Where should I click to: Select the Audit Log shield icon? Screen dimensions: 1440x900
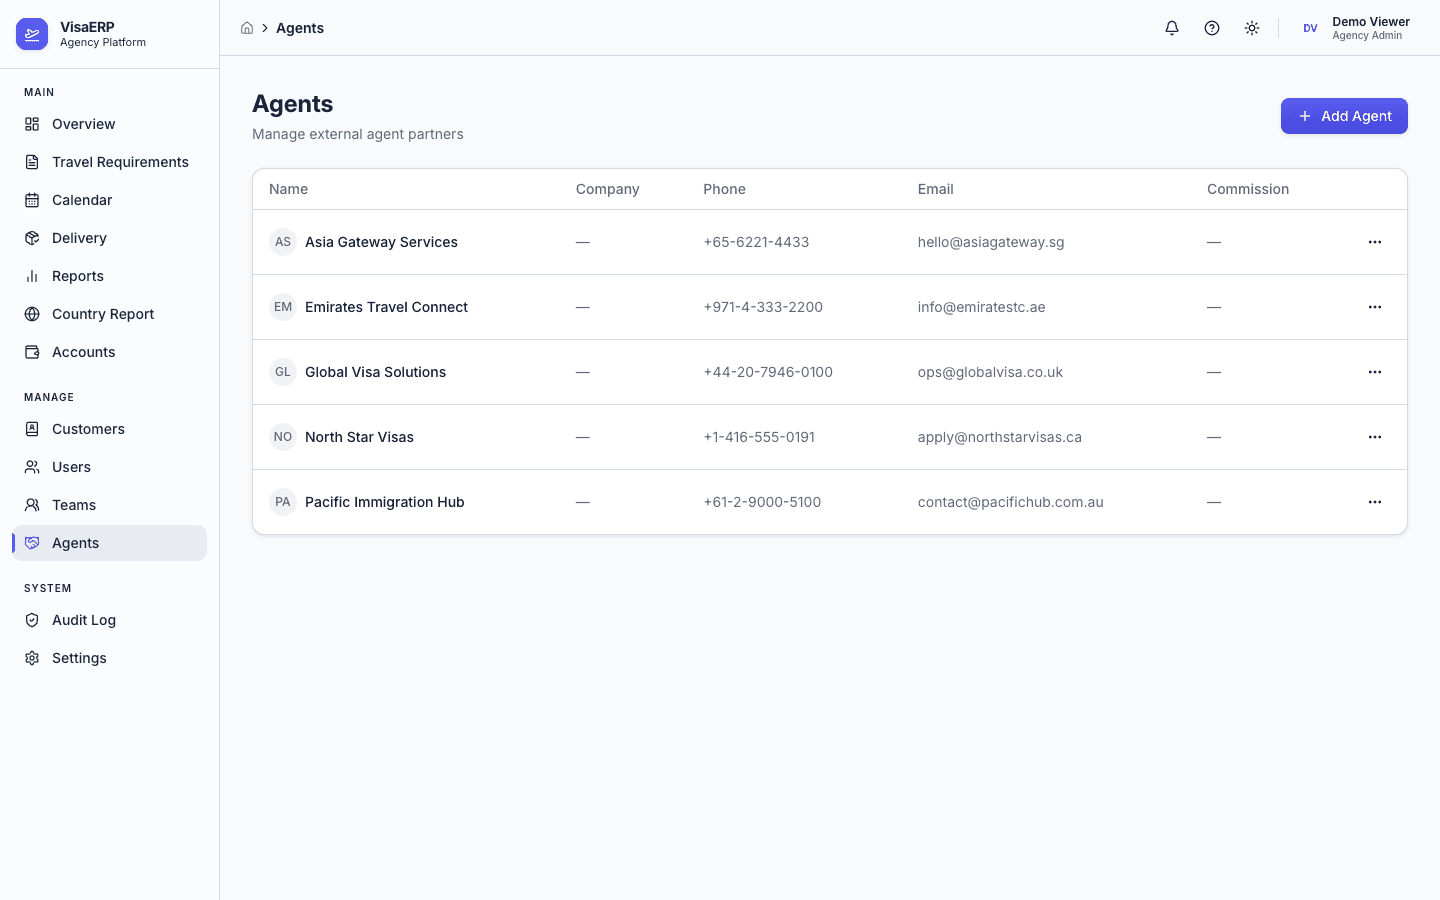click(x=31, y=620)
